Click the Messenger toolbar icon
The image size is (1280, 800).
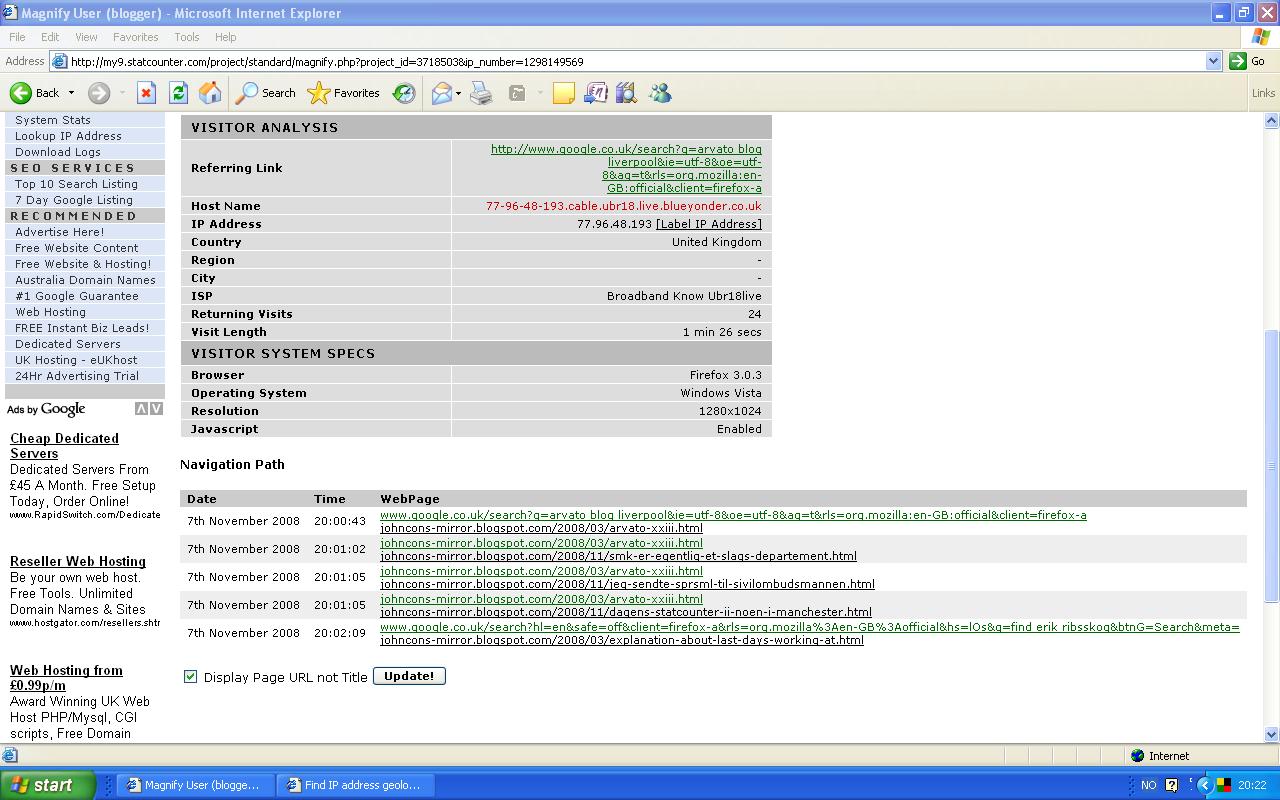coord(660,93)
